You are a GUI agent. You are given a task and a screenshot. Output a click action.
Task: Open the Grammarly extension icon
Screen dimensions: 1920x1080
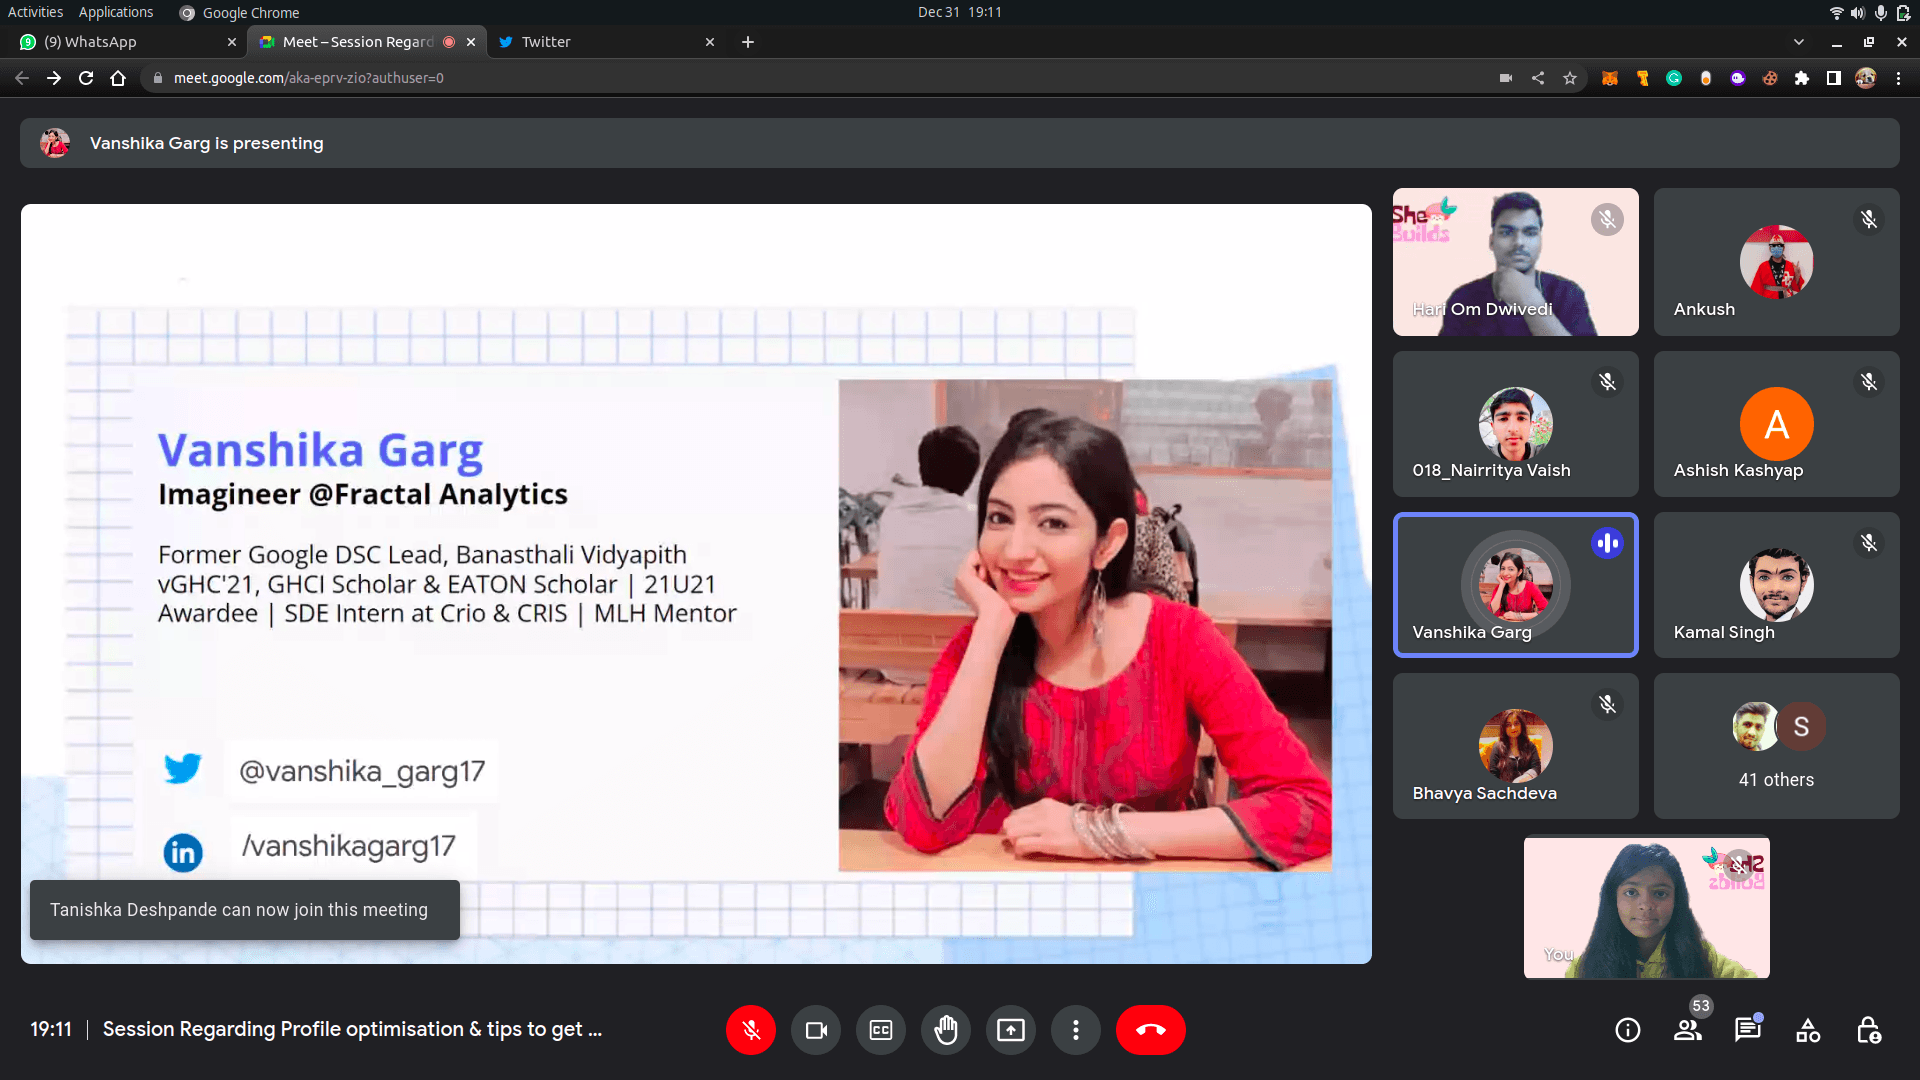coord(1674,78)
